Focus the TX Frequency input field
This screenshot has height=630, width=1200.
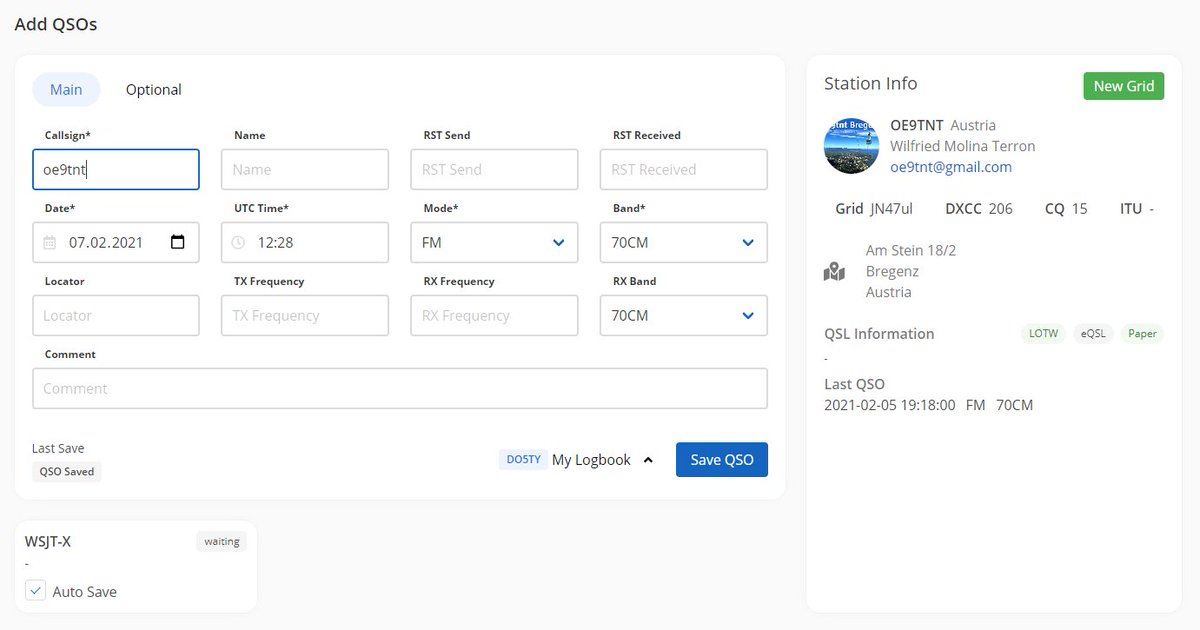coord(305,315)
